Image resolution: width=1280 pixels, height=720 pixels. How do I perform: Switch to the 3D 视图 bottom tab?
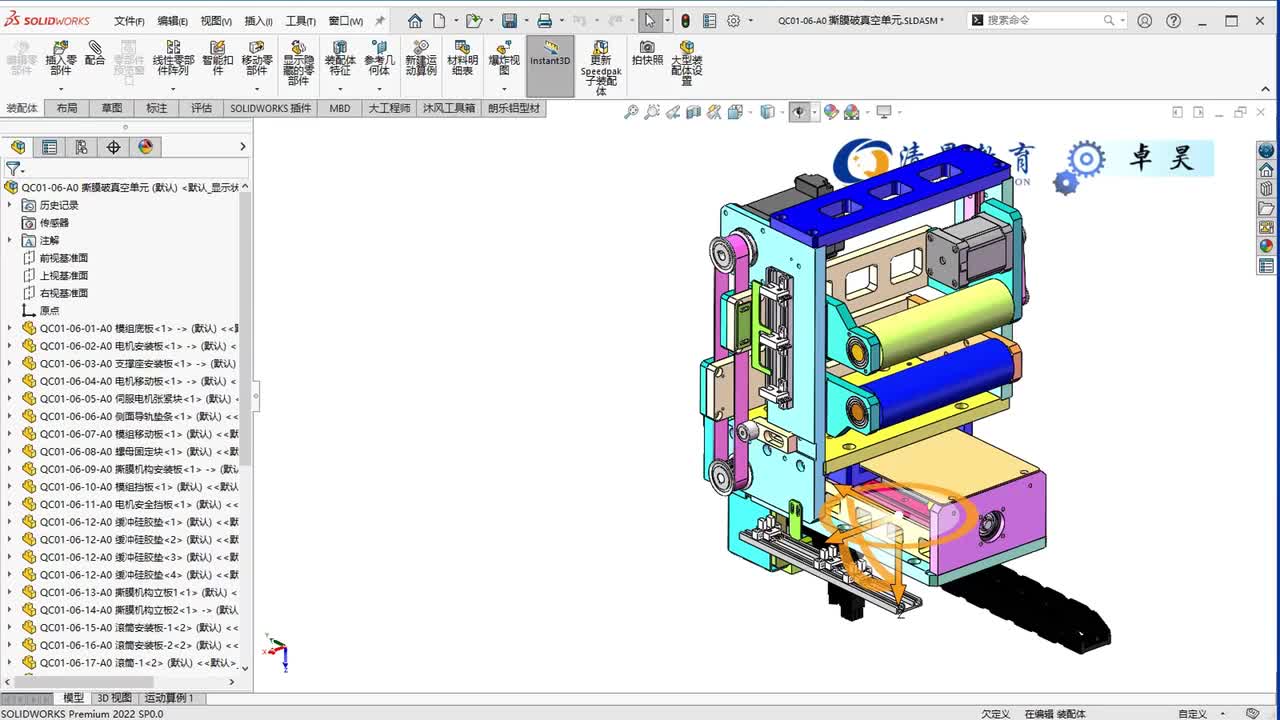click(x=114, y=698)
